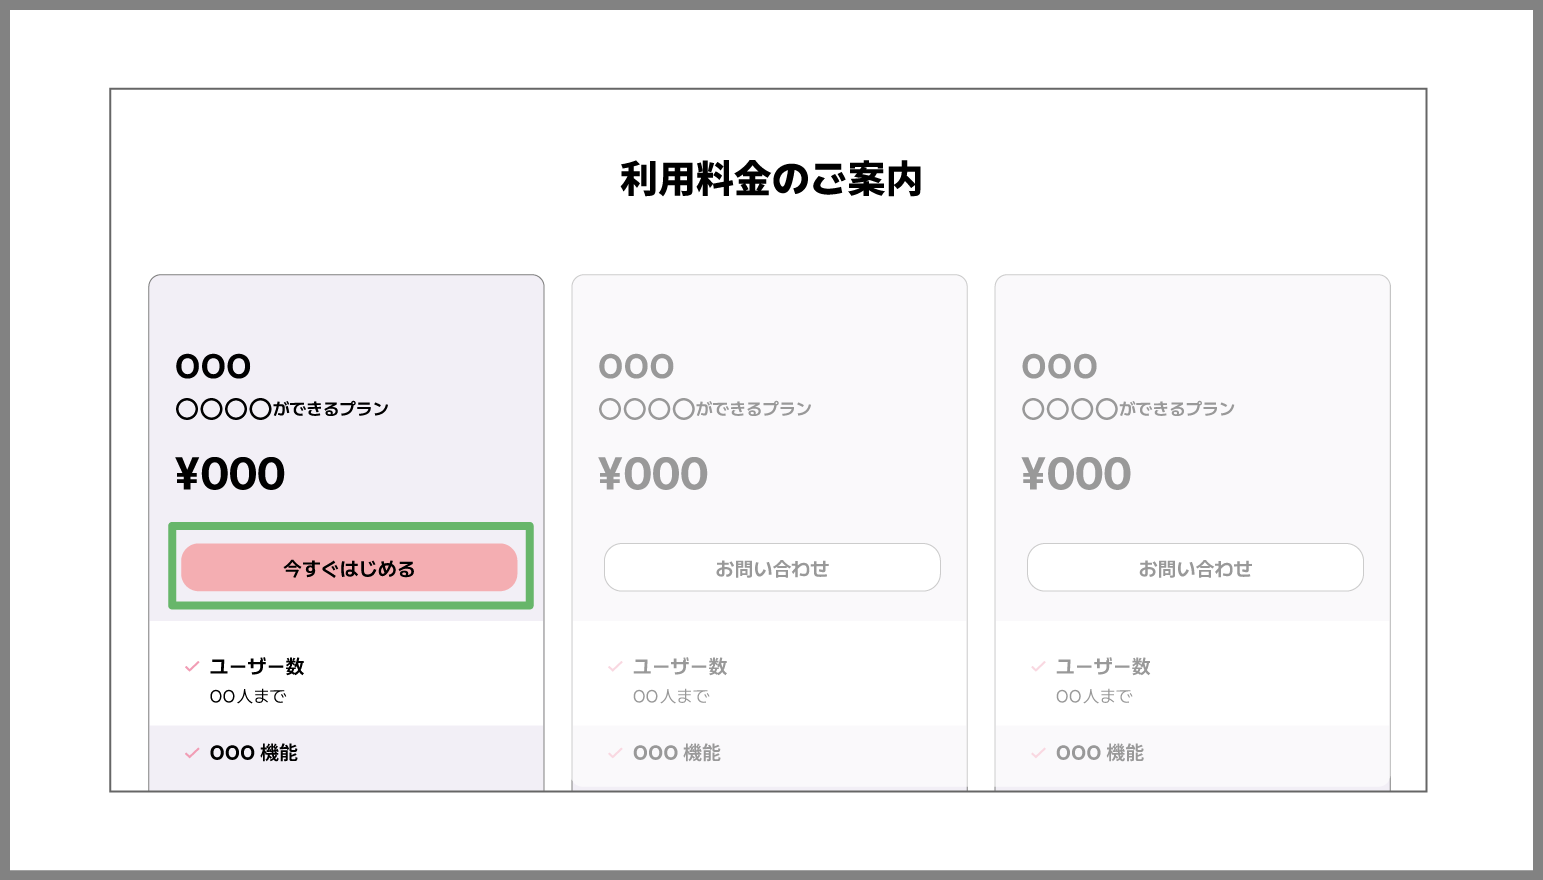Click the checkmark beside ユーザー数 in right plan
This screenshot has width=1543, height=880.
point(1038,667)
